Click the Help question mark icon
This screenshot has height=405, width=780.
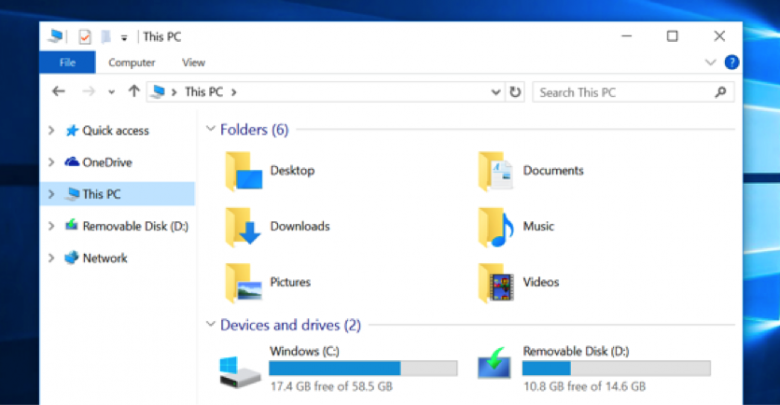click(732, 62)
